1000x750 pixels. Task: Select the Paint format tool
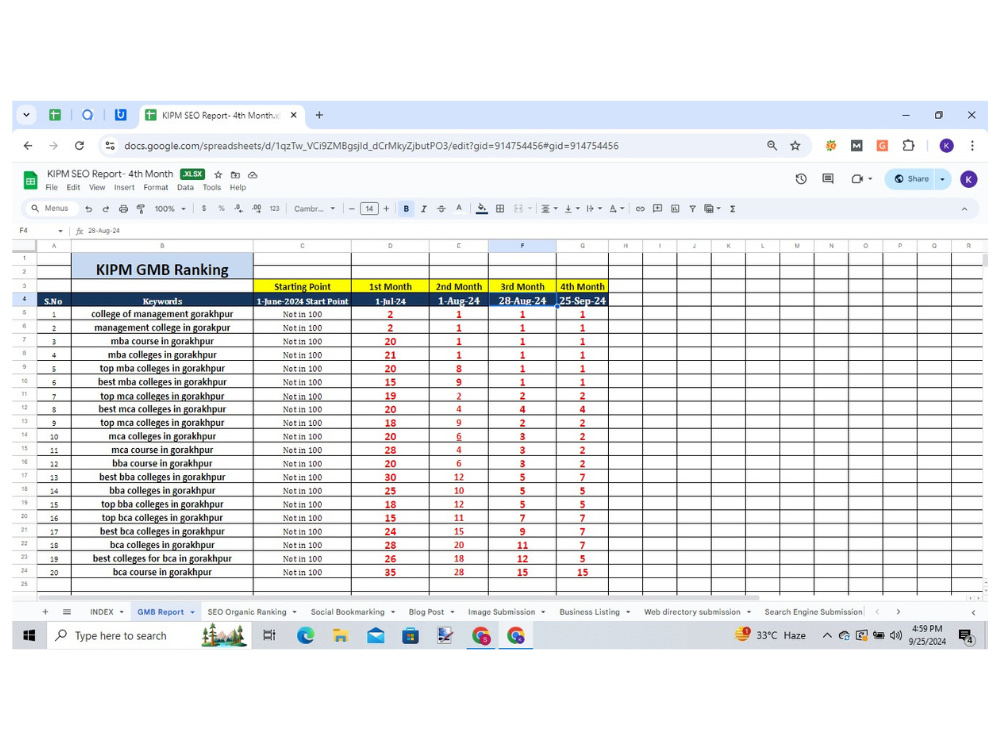[x=141, y=209]
